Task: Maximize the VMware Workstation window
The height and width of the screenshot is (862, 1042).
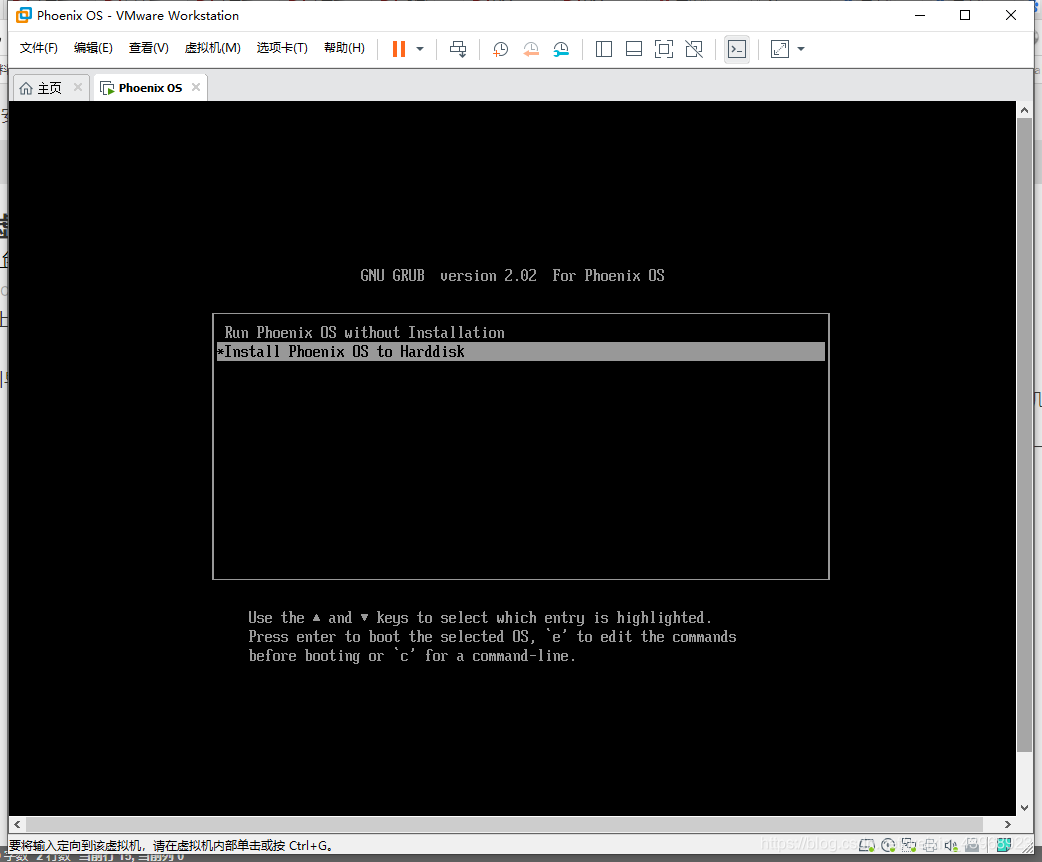Action: click(x=965, y=15)
